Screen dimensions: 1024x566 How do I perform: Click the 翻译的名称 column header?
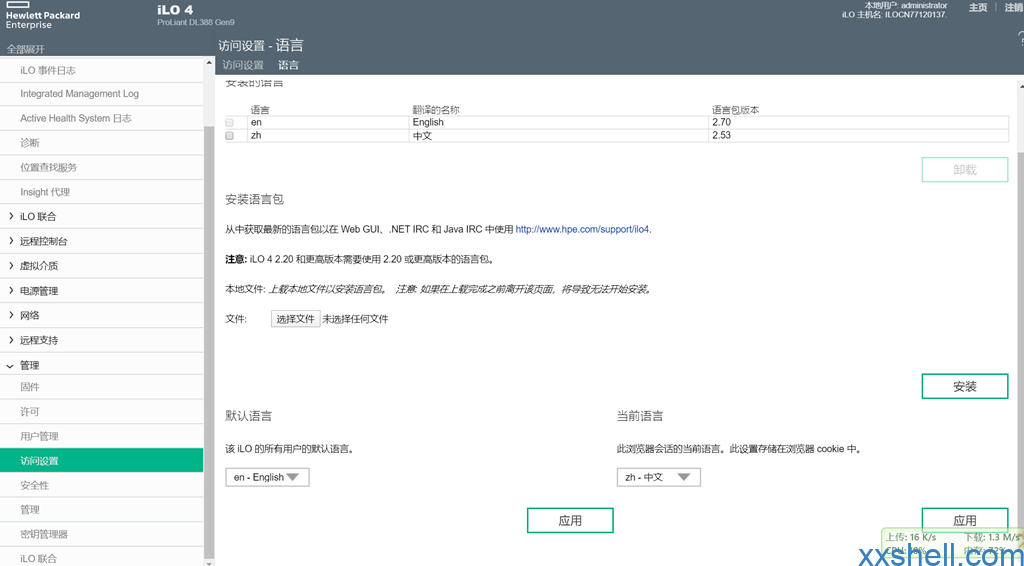coord(436,110)
